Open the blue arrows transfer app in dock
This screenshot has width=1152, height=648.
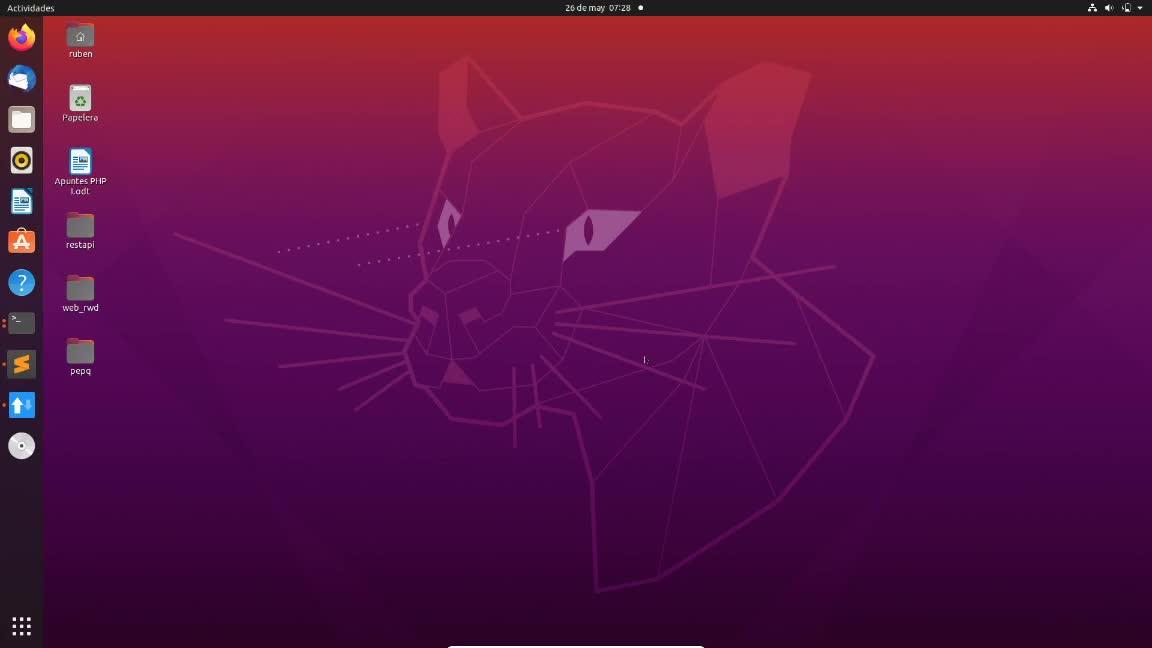pos(21,405)
